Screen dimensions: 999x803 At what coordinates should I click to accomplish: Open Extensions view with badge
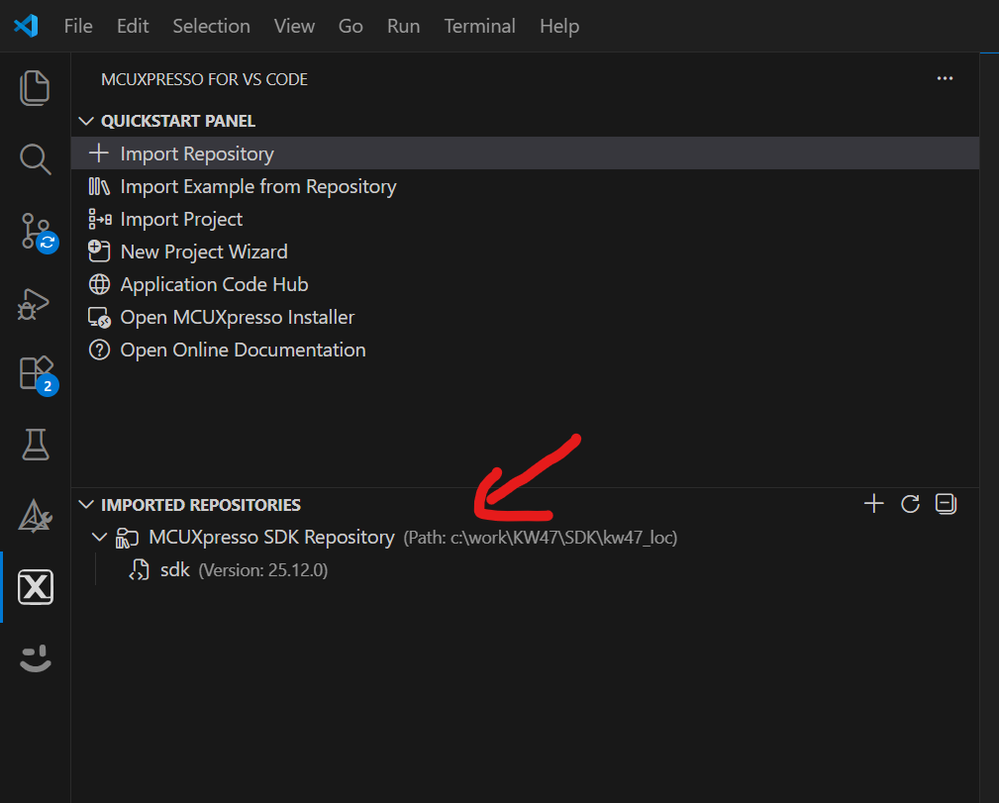coord(37,374)
